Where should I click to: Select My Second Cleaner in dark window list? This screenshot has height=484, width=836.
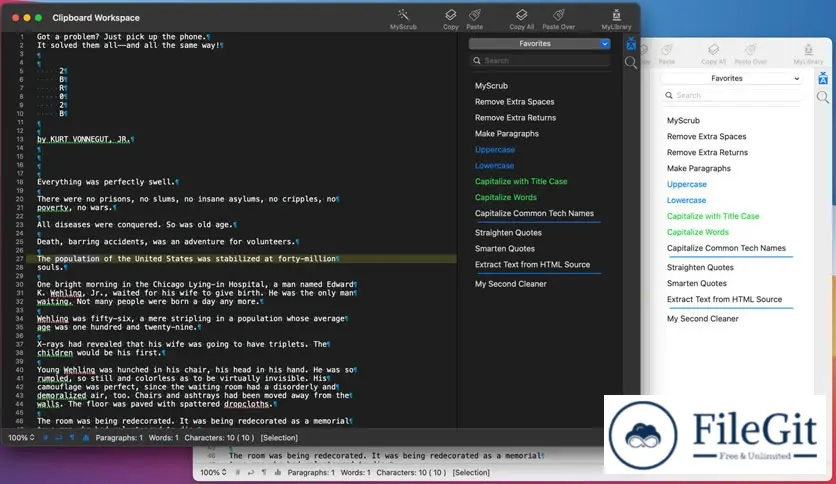(x=511, y=284)
